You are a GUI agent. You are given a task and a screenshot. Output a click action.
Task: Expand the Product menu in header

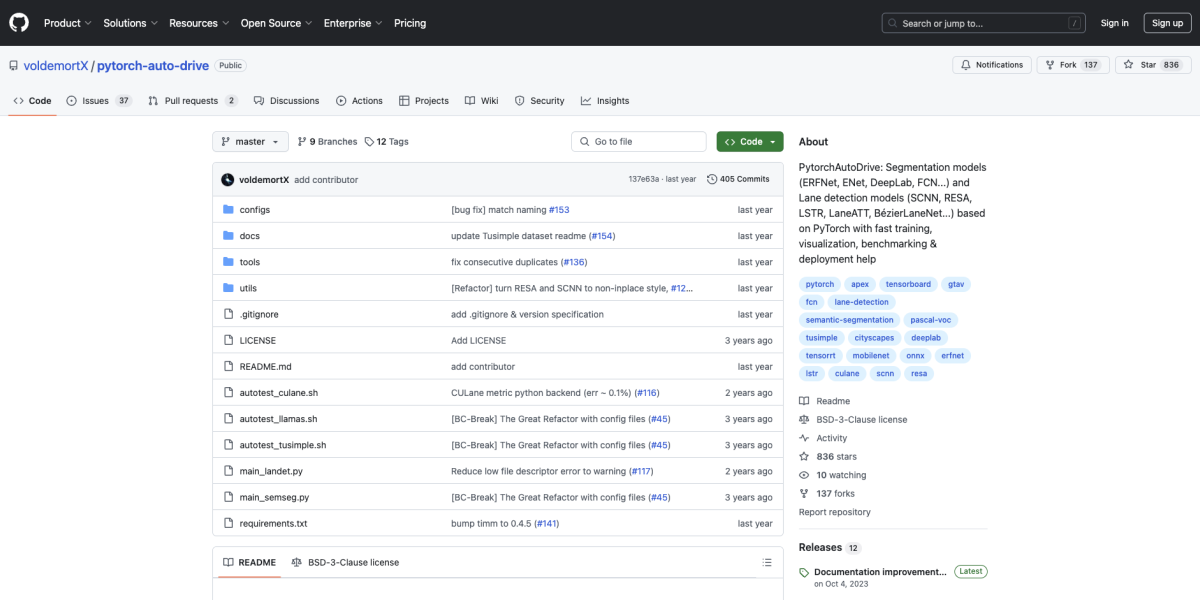67,23
